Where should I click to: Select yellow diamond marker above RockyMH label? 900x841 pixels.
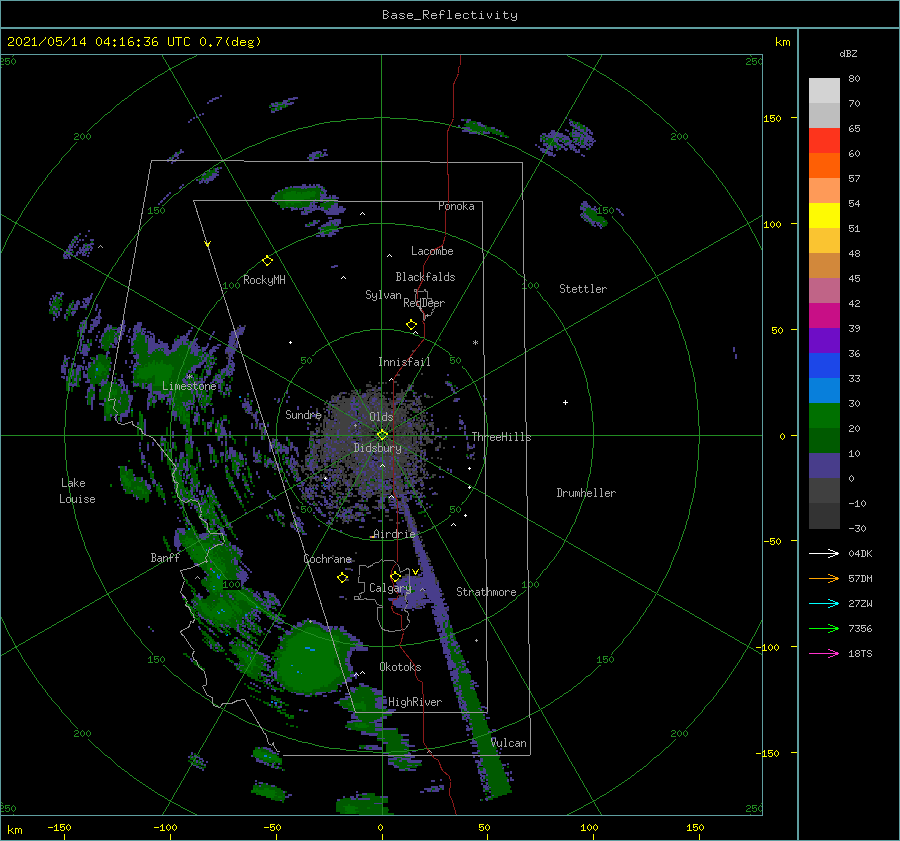click(267, 261)
